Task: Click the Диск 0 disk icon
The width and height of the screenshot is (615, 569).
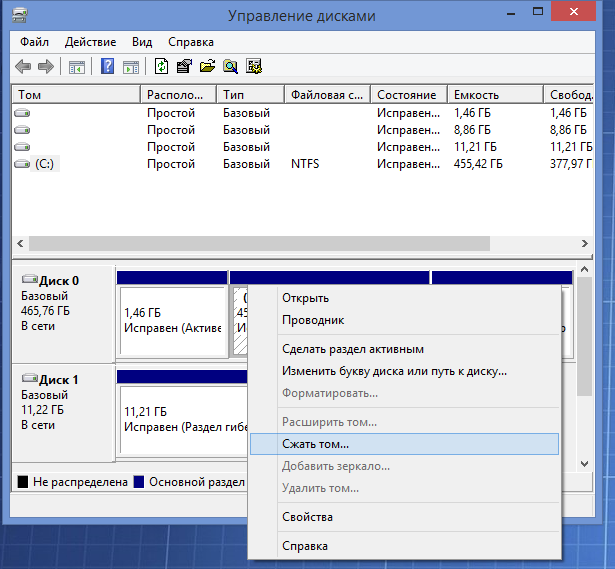Action: 30,279
